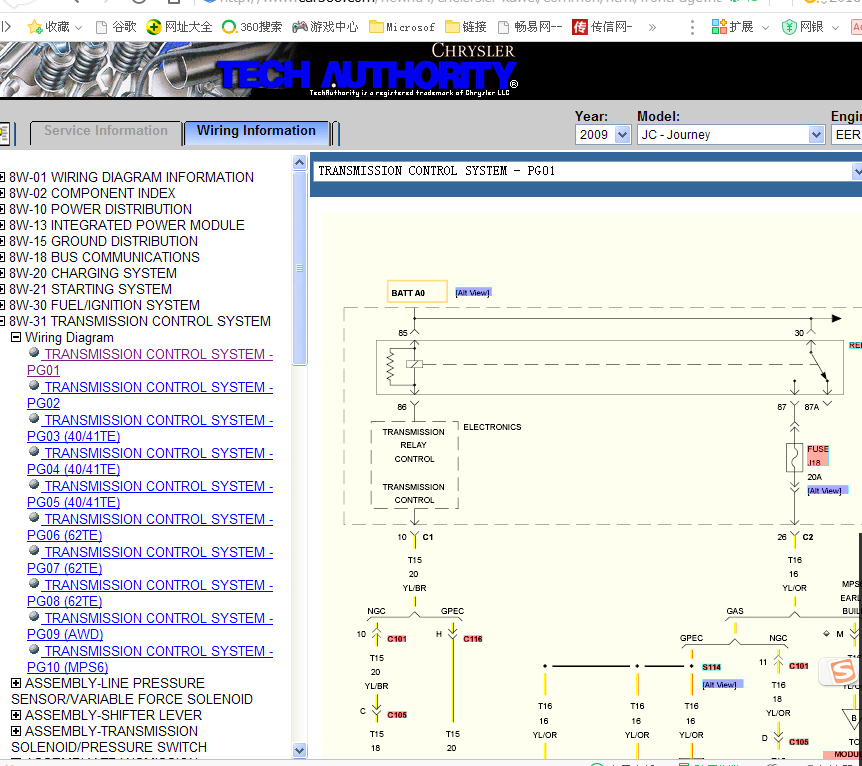Click the Sogou input floating icon

[840, 671]
